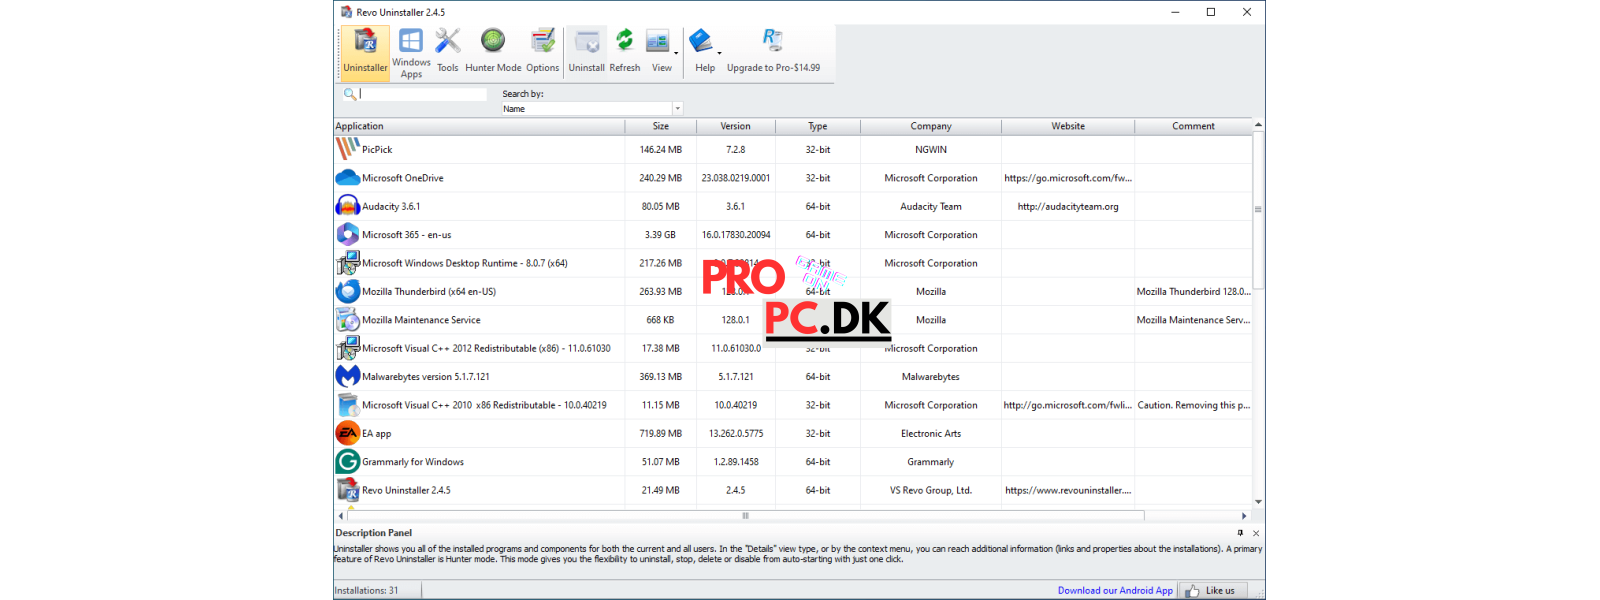Sort by the Application column header

pyautogui.click(x=479, y=126)
